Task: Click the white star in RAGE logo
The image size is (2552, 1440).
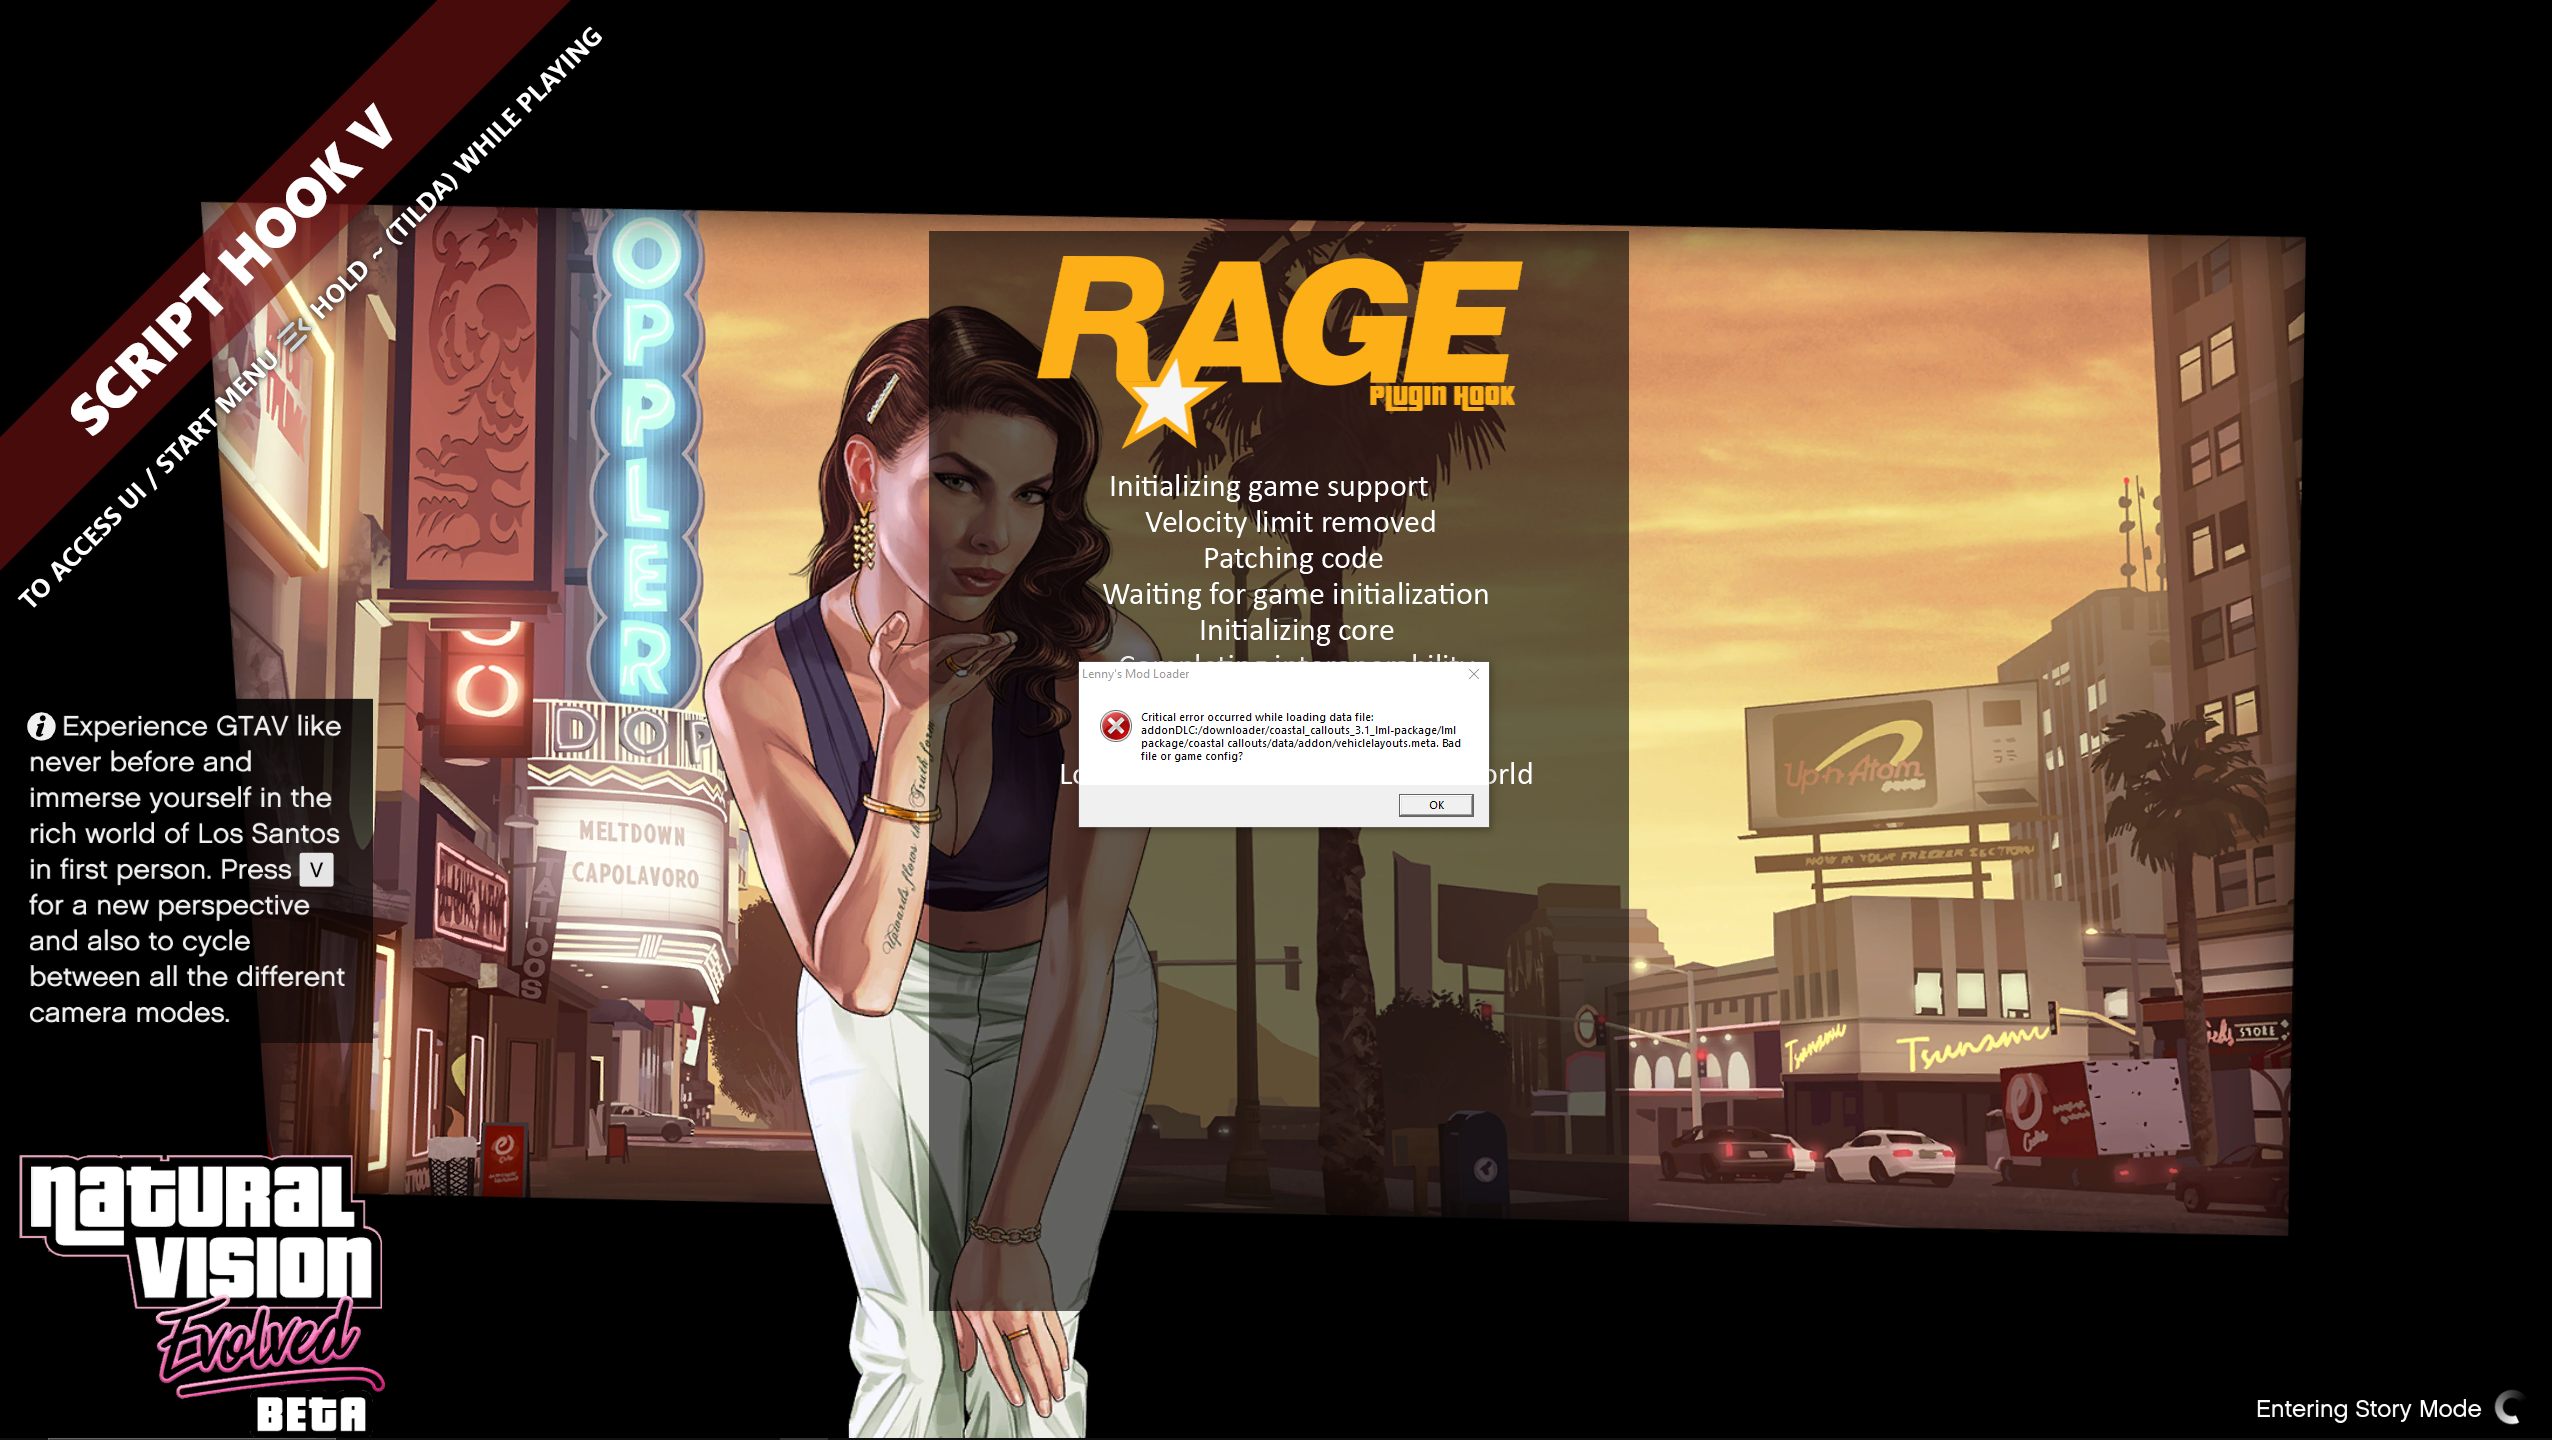Action: tap(1167, 403)
